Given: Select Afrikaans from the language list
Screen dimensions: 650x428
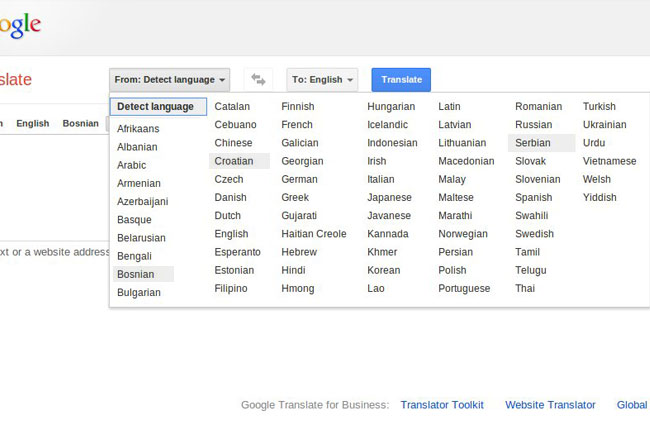Looking at the screenshot, I should pos(138,129).
